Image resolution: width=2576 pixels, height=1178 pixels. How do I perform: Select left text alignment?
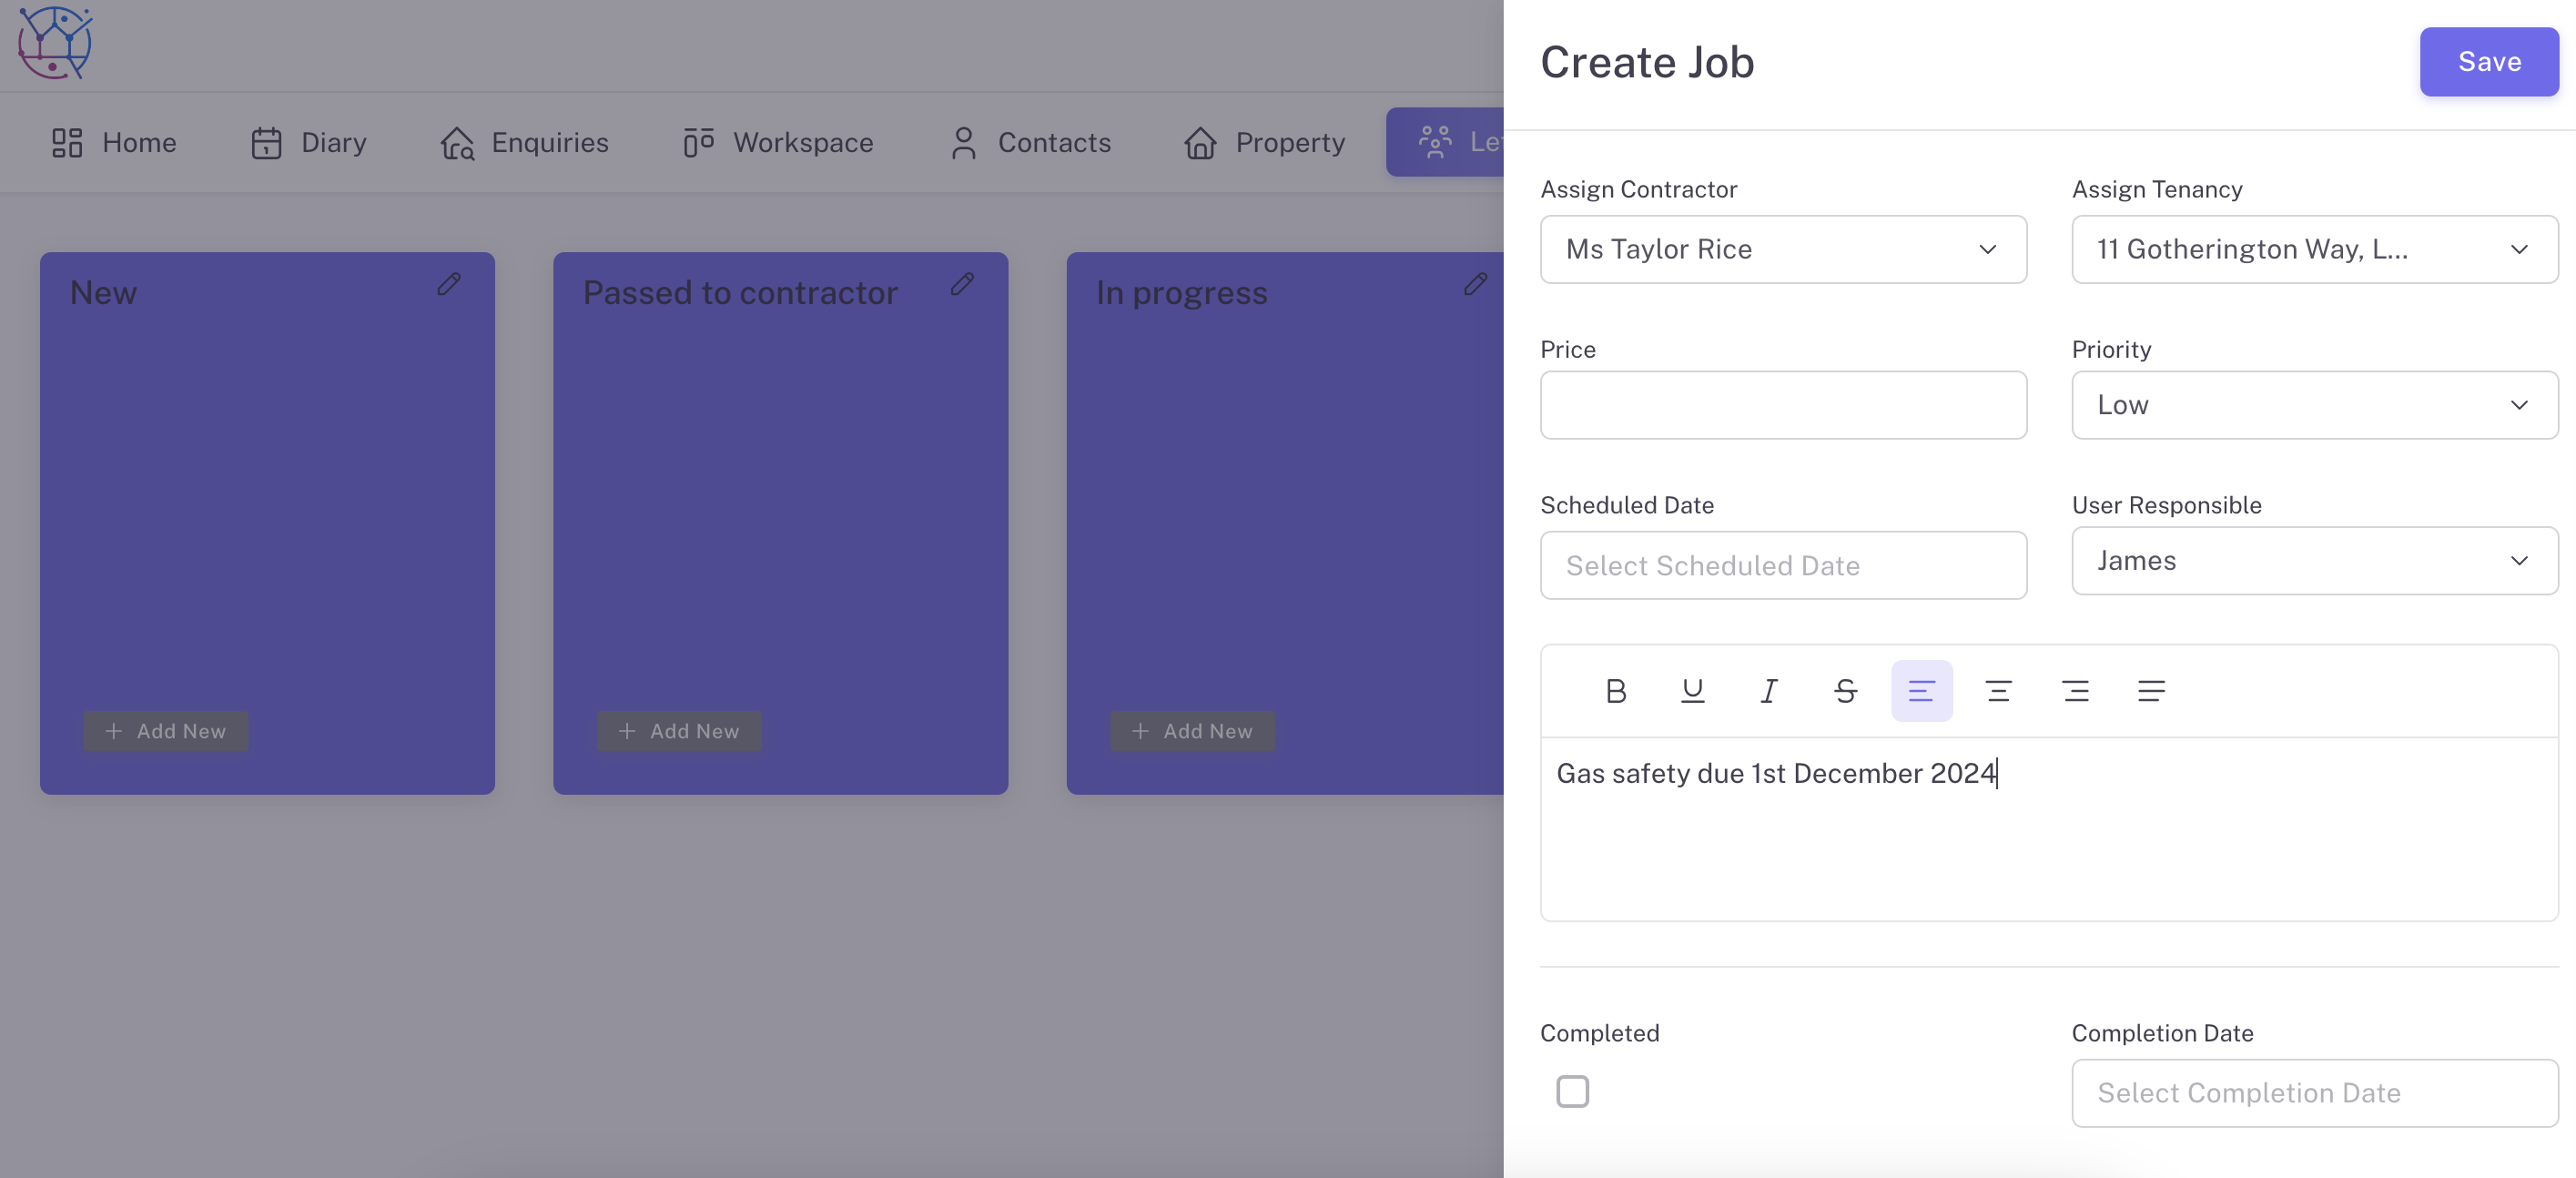pyautogui.click(x=1921, y=691)
